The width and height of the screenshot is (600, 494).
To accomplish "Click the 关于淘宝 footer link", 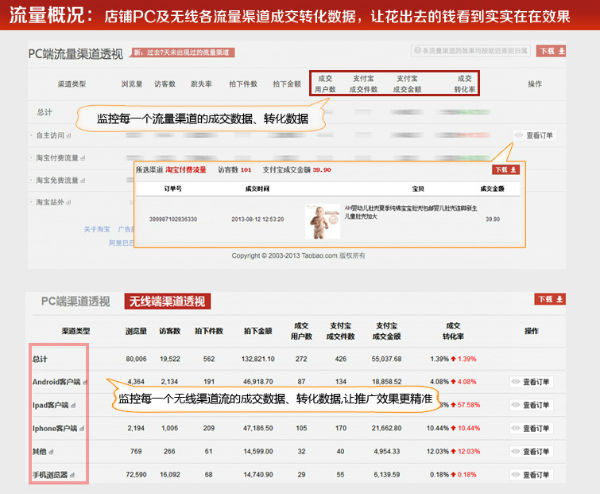I will pos(97,230).
